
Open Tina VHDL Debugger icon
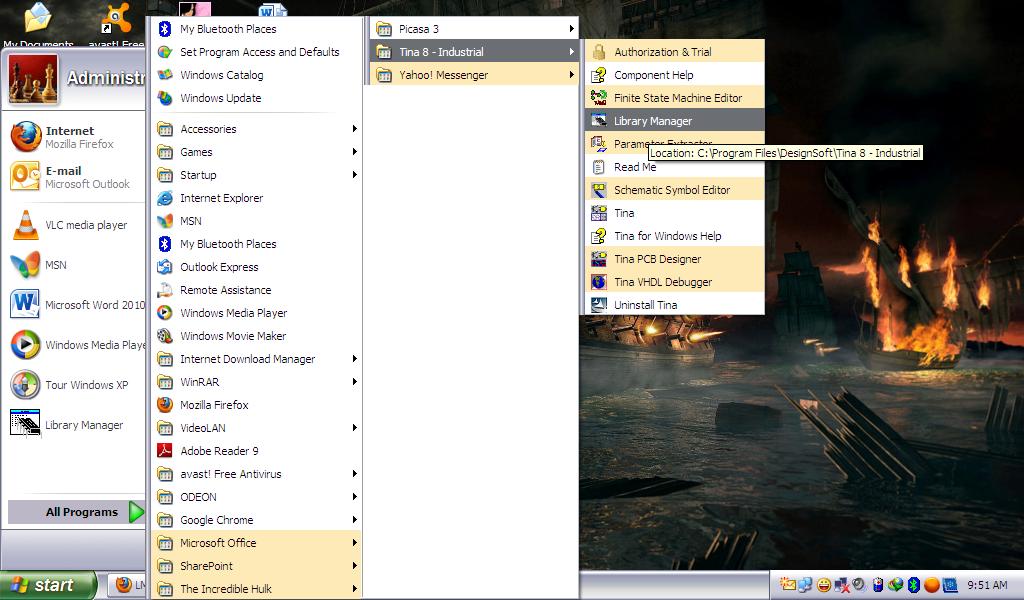tap(598, 282)
